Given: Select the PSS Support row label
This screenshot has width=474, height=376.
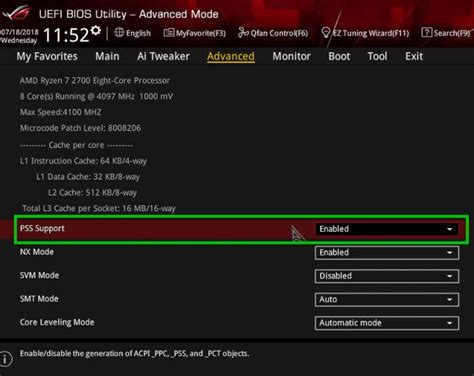Looking at the screenshot, I should pos(42,229).
